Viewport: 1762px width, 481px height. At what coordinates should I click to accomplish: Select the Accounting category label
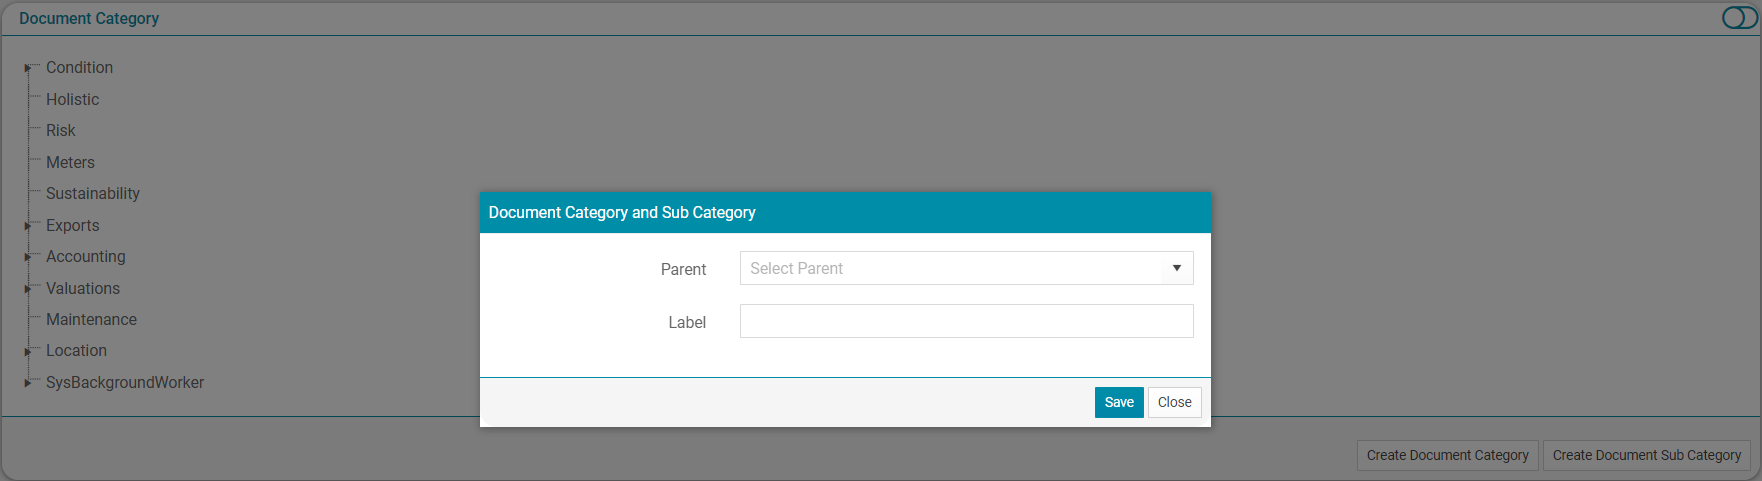click(x=85, y=256)
